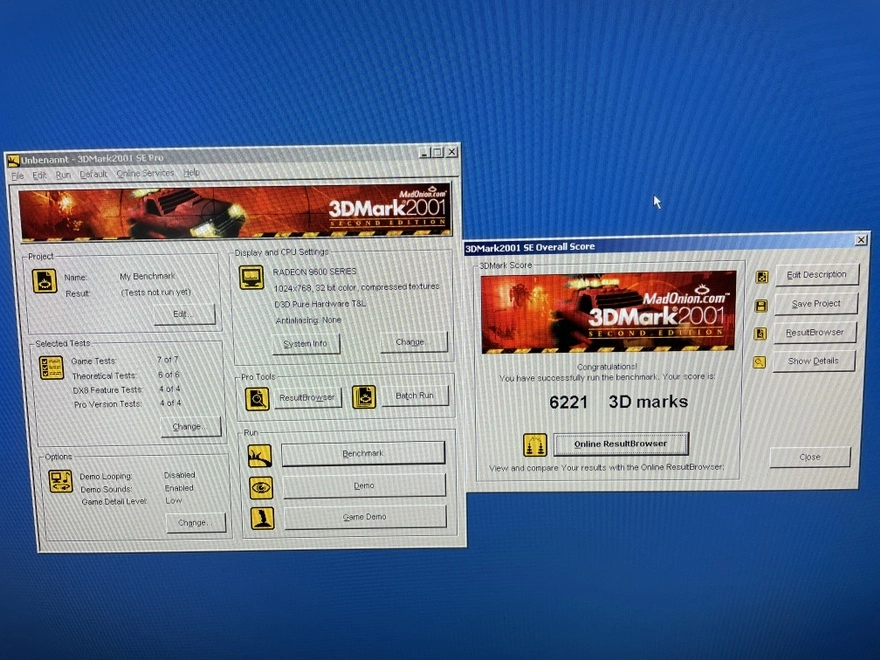Click the ResultBrowser magnifier icon in Pro Tools
This screenshot has height=660, width=880.
click(x=257, y=398)
